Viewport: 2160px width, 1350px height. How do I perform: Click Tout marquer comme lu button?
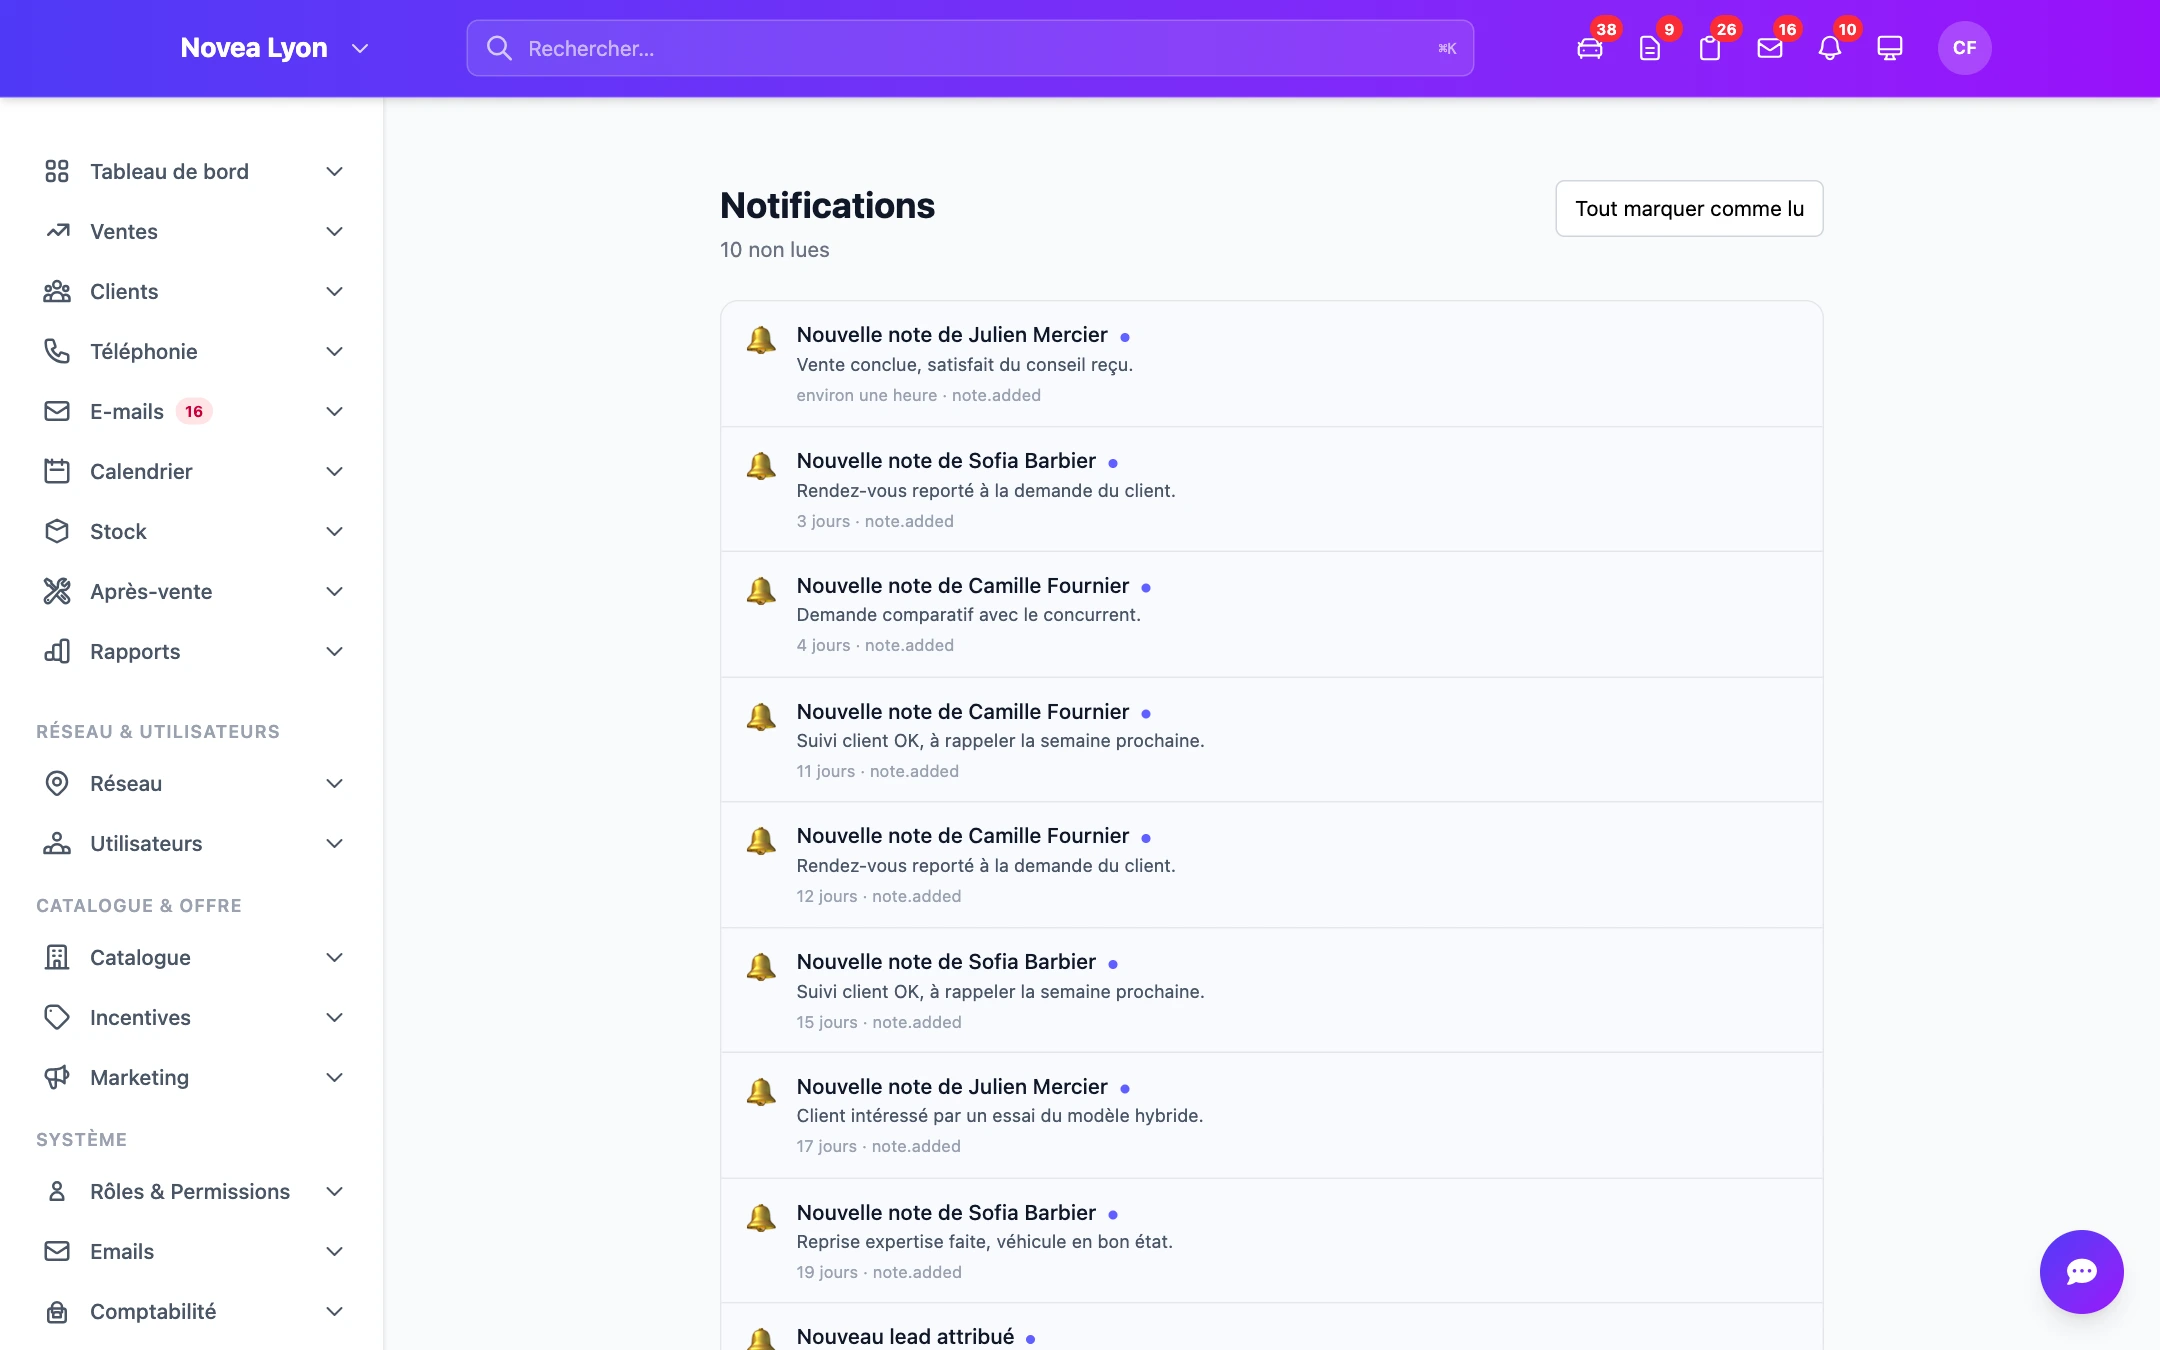pos(1689,208)
